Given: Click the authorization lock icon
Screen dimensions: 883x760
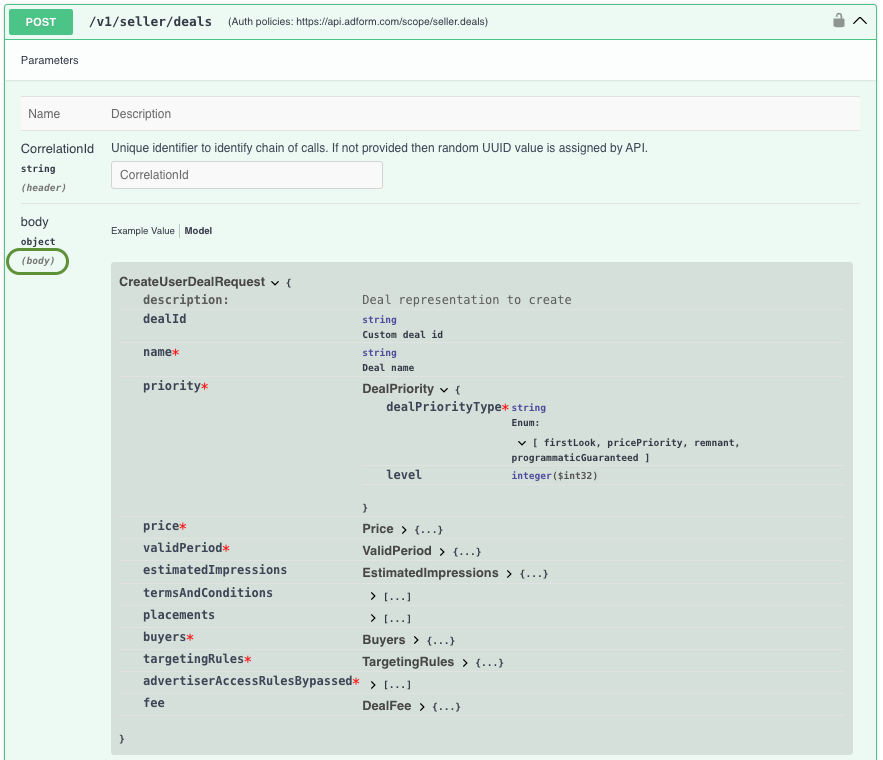Looking at the screenshot, I should click(839, 21).
